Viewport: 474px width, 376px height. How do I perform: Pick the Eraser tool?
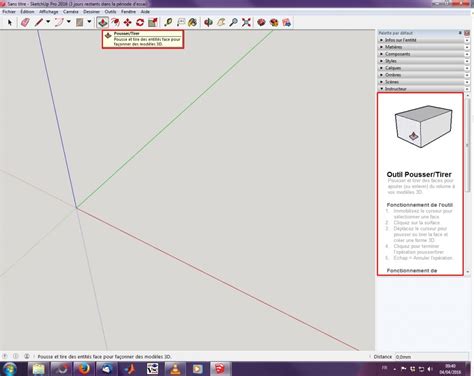(25, 22)
